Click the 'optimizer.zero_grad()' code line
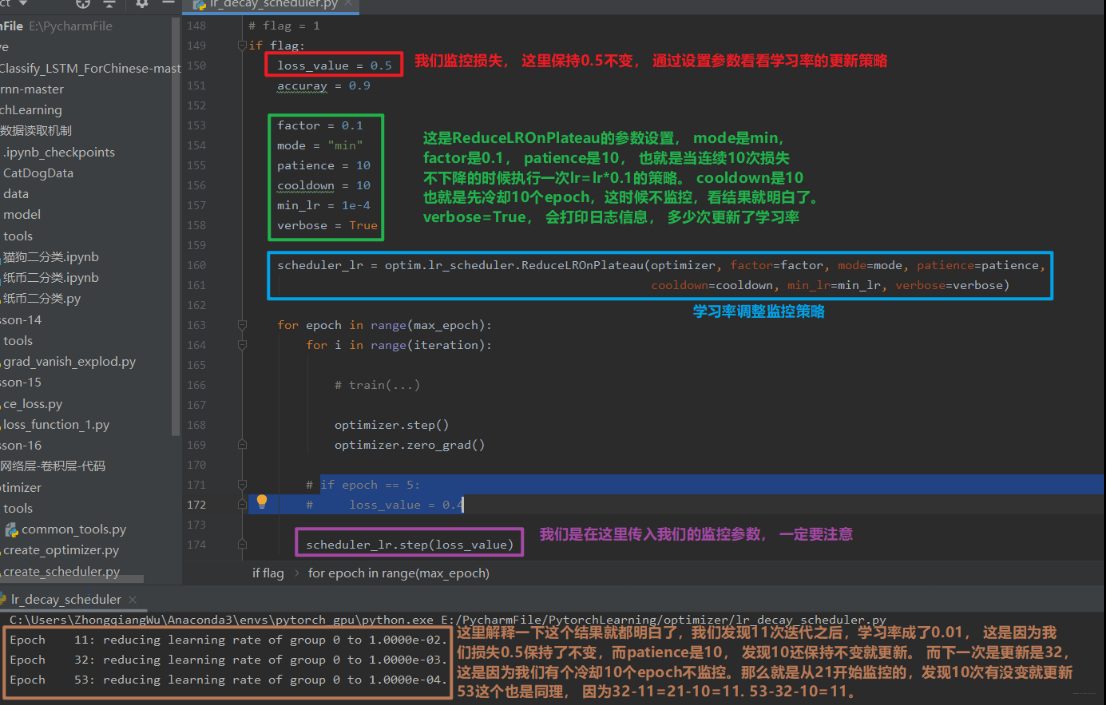1106x705 pixels. pos(409,445)
